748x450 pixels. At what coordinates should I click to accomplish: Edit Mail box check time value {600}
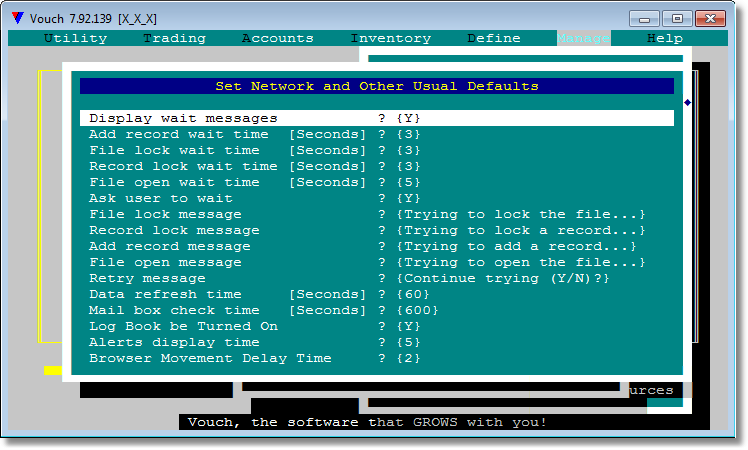pyautogui.click(x=417, y=310)
